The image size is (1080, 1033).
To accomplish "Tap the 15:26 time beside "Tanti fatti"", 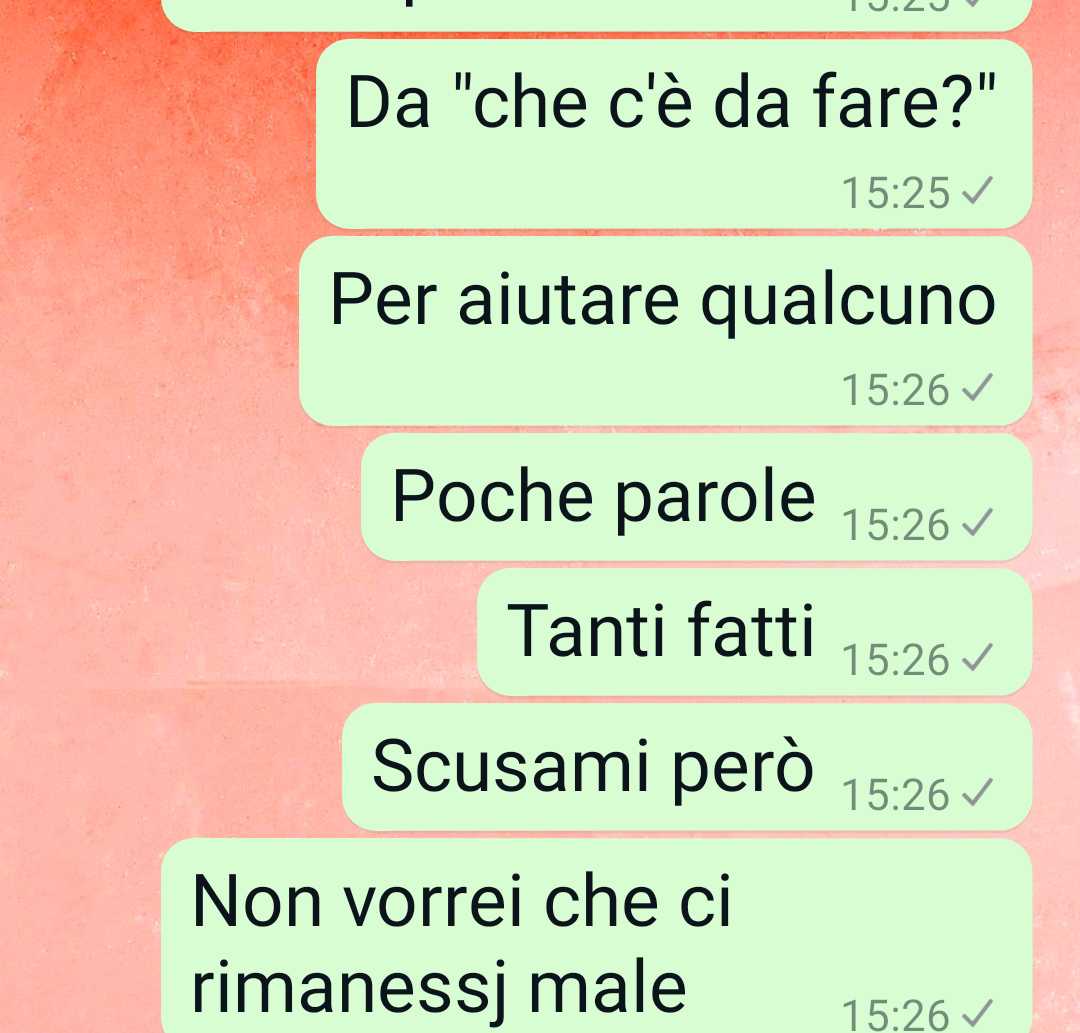I will coord(896,660).
